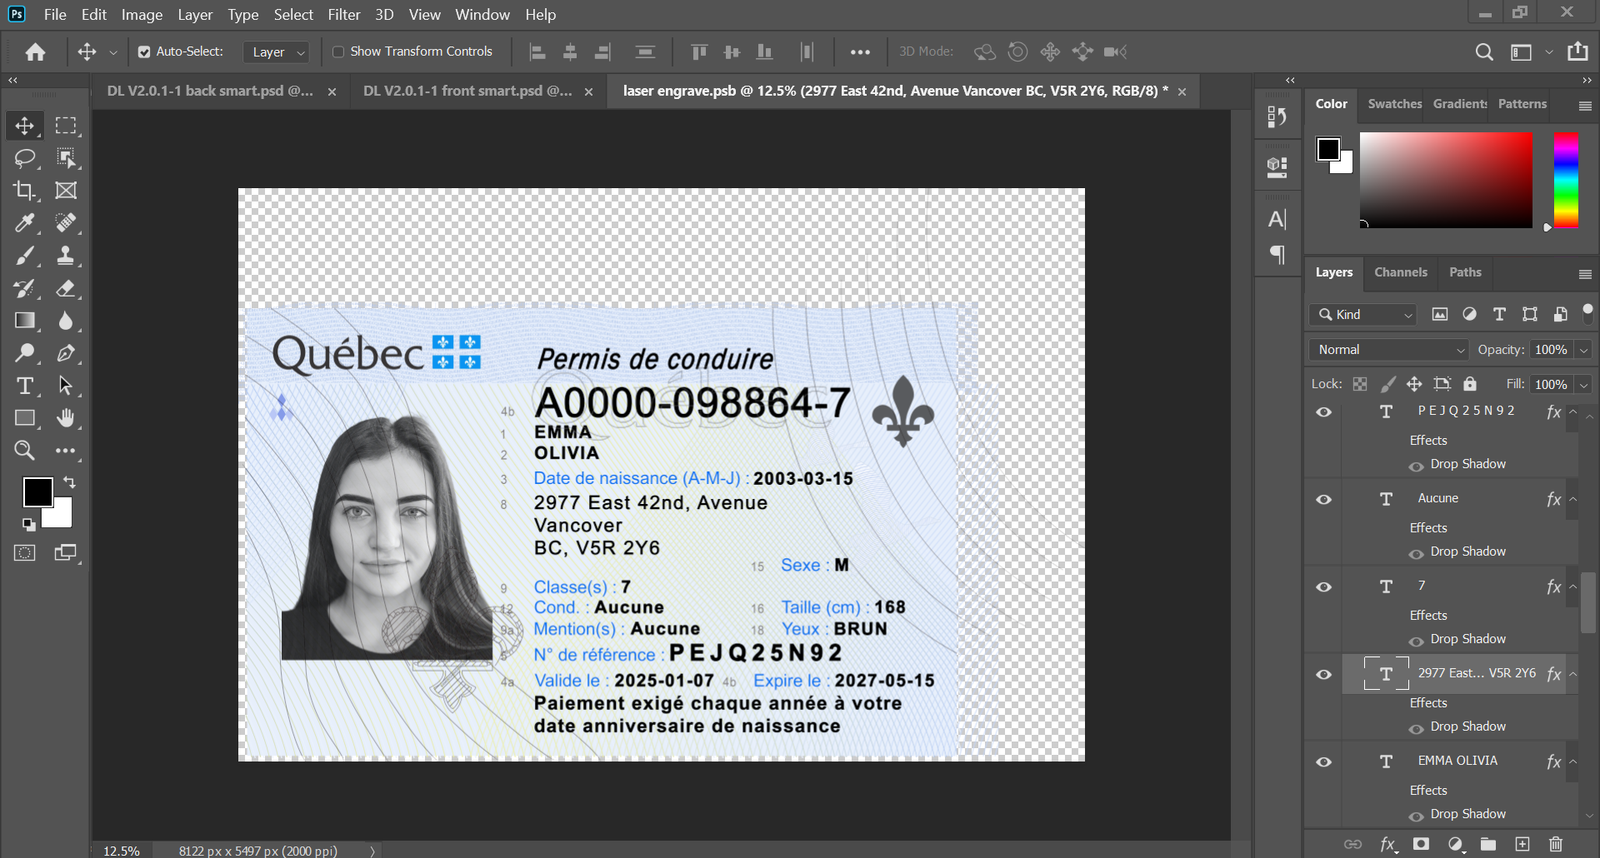Select the Crop tool
Screen dimensions: 1600x858
click(25, 190)
